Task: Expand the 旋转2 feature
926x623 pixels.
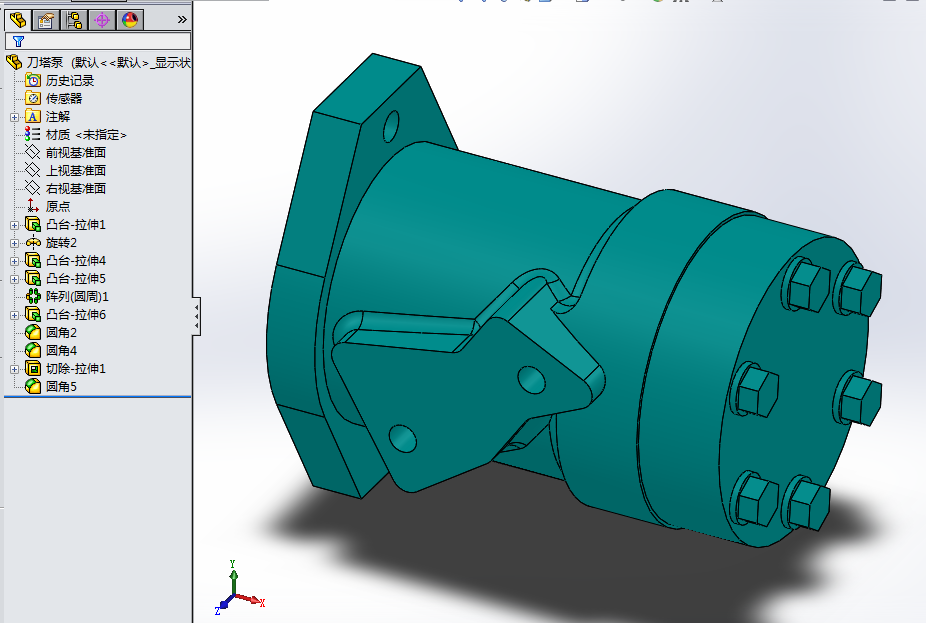Action: [x=14, y=243]
